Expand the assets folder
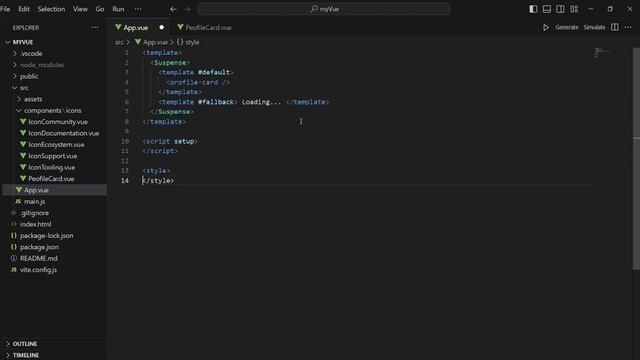 click(33, 99)
